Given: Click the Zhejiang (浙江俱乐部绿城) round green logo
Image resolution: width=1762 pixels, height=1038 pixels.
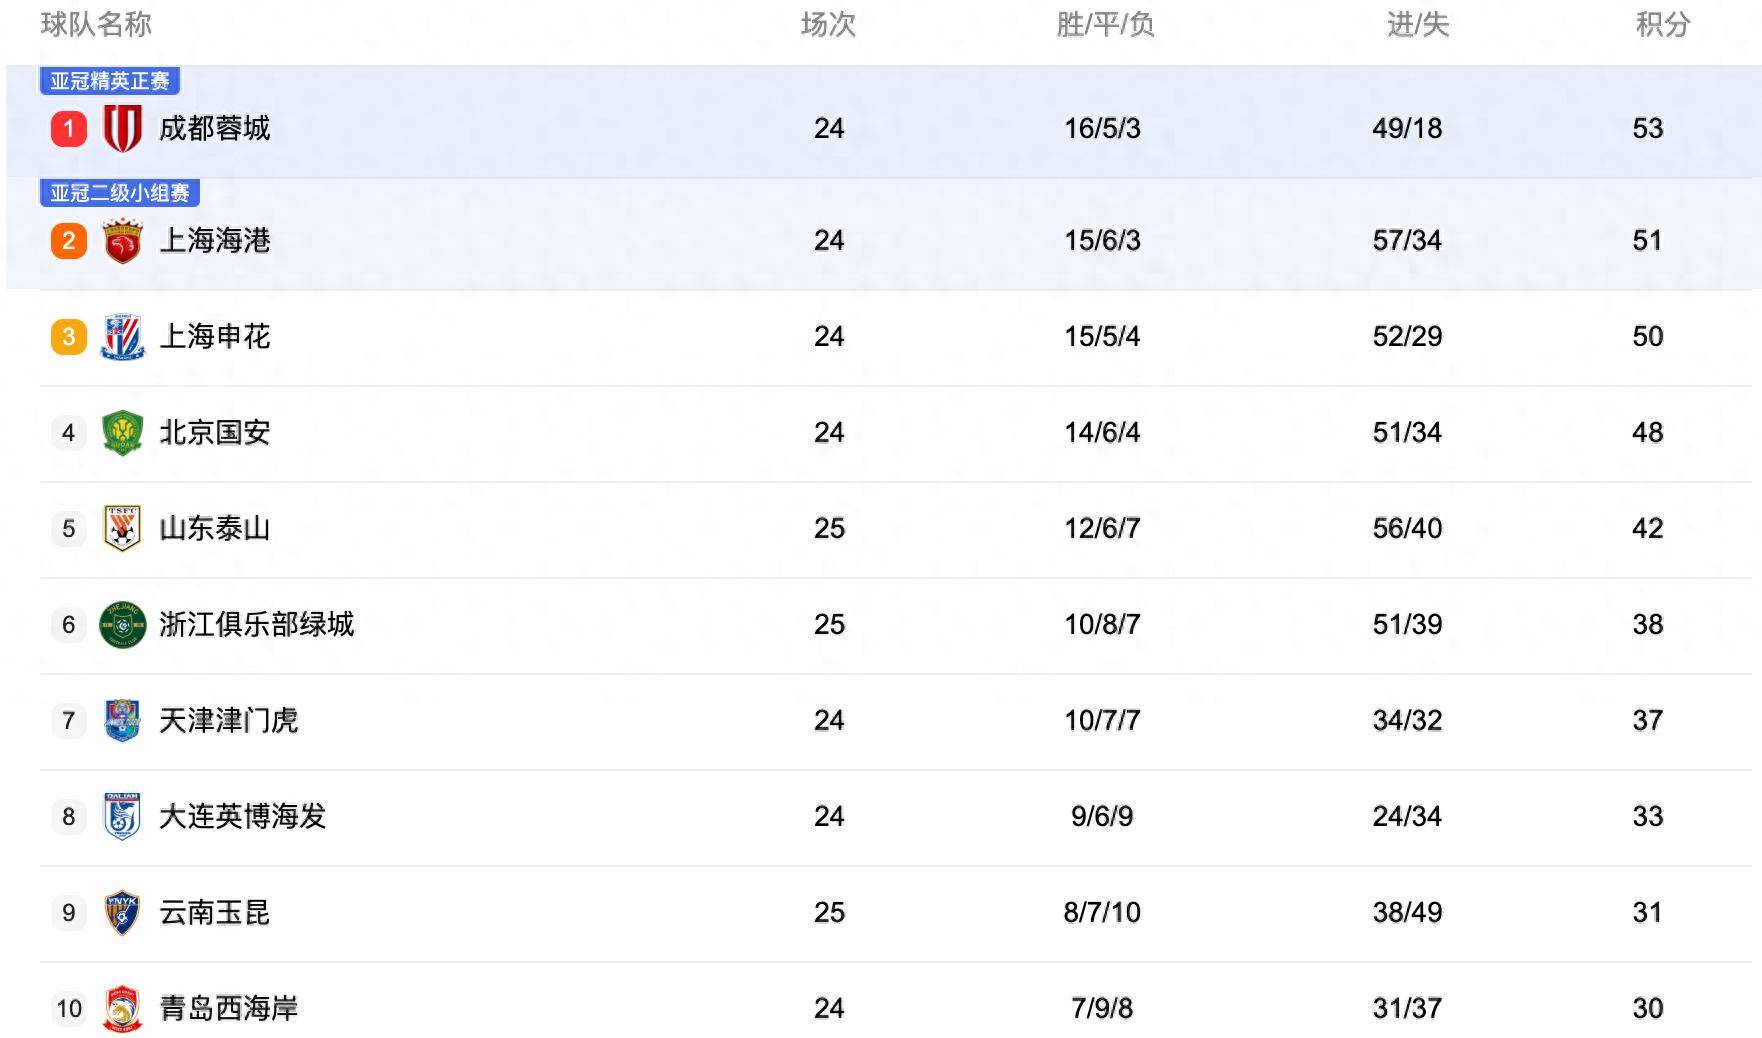Looking at the screenshot, I should pyautogui.click(x=123, y=625).
